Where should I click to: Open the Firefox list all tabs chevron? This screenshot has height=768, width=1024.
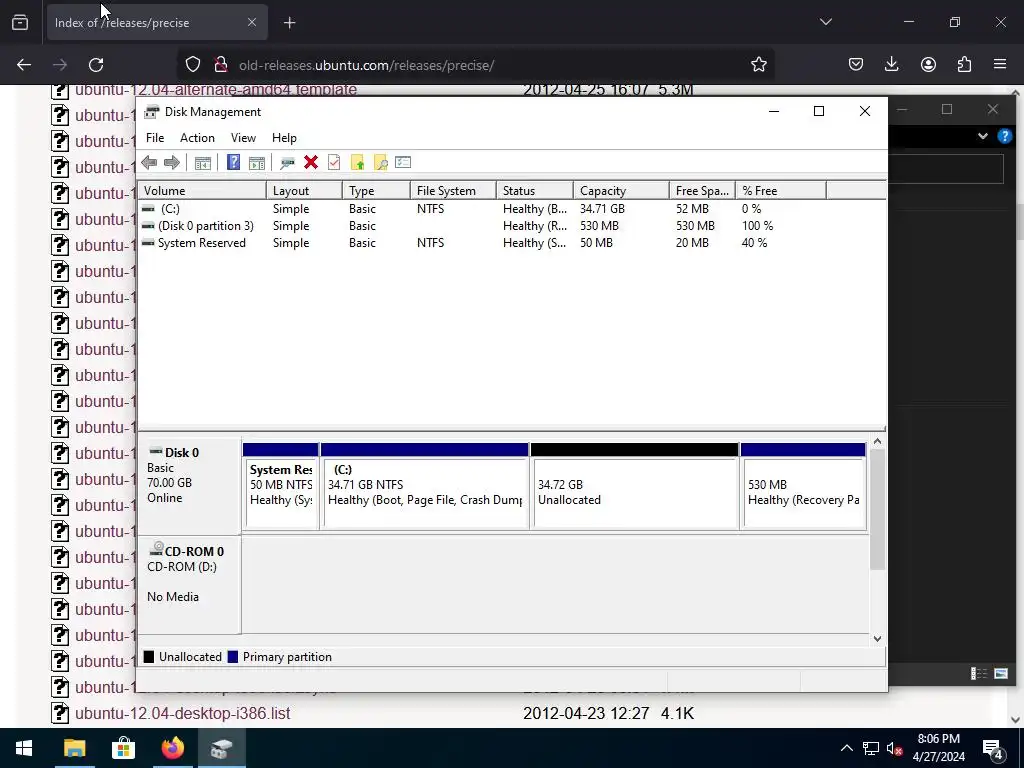(x=825, y=22)
